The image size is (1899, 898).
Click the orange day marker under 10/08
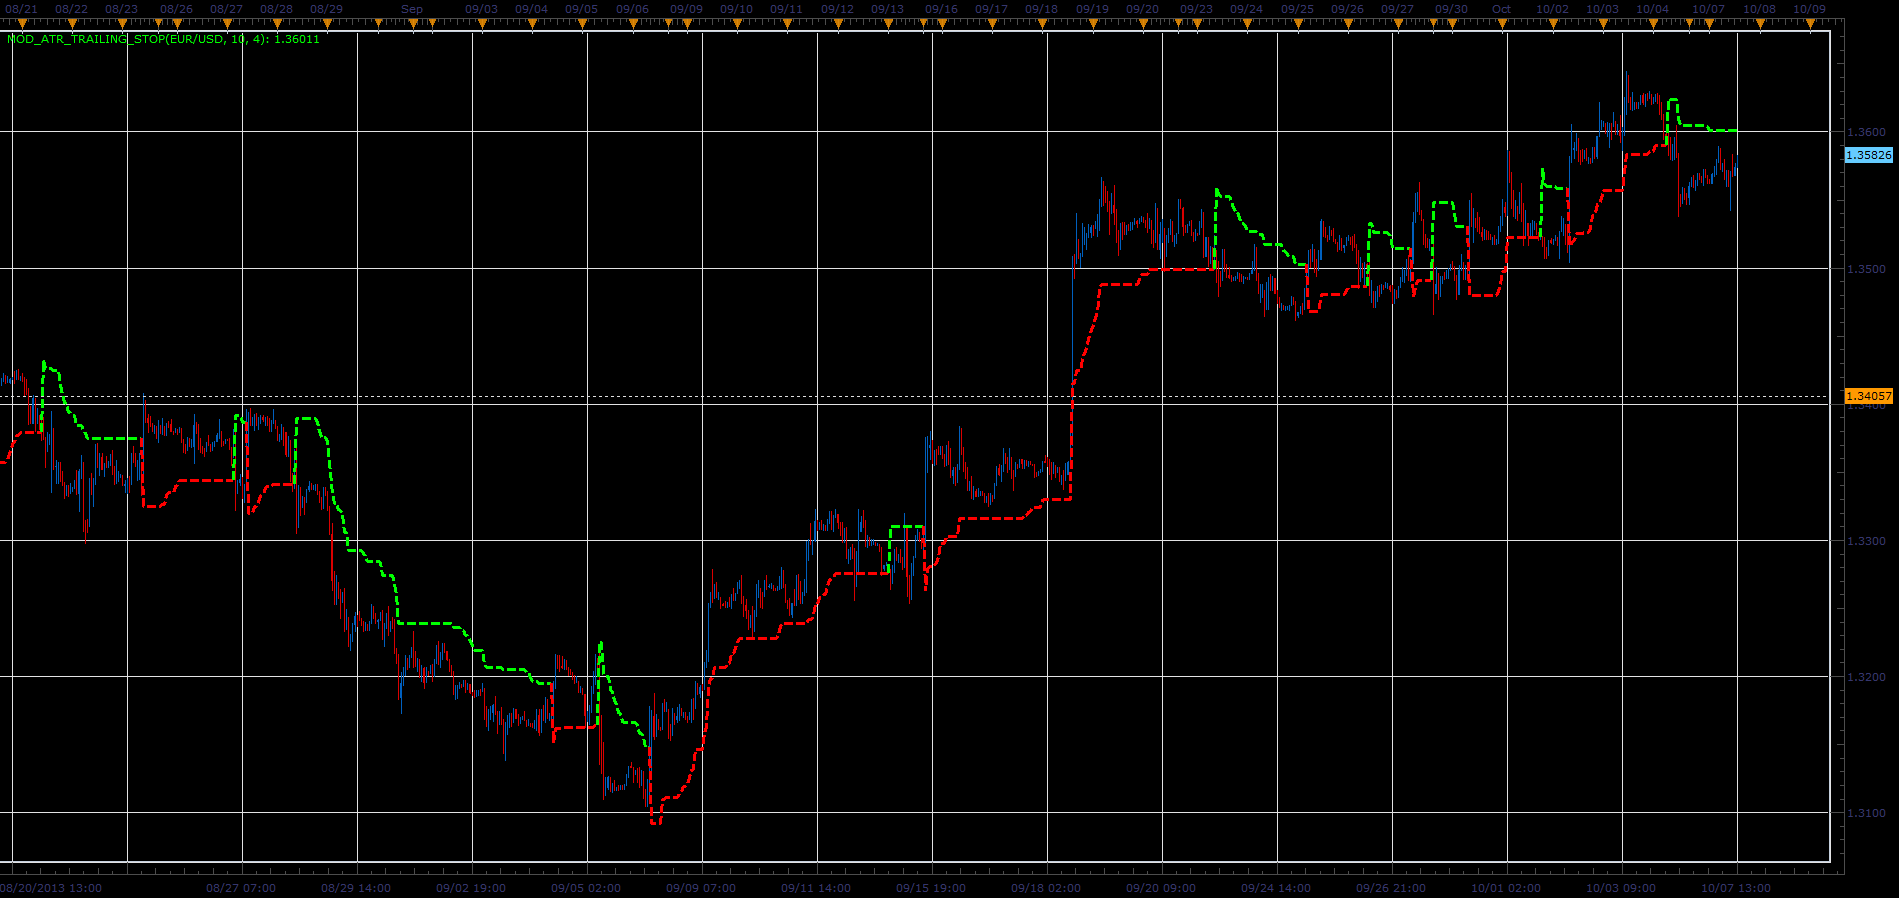pos(1760,23)
